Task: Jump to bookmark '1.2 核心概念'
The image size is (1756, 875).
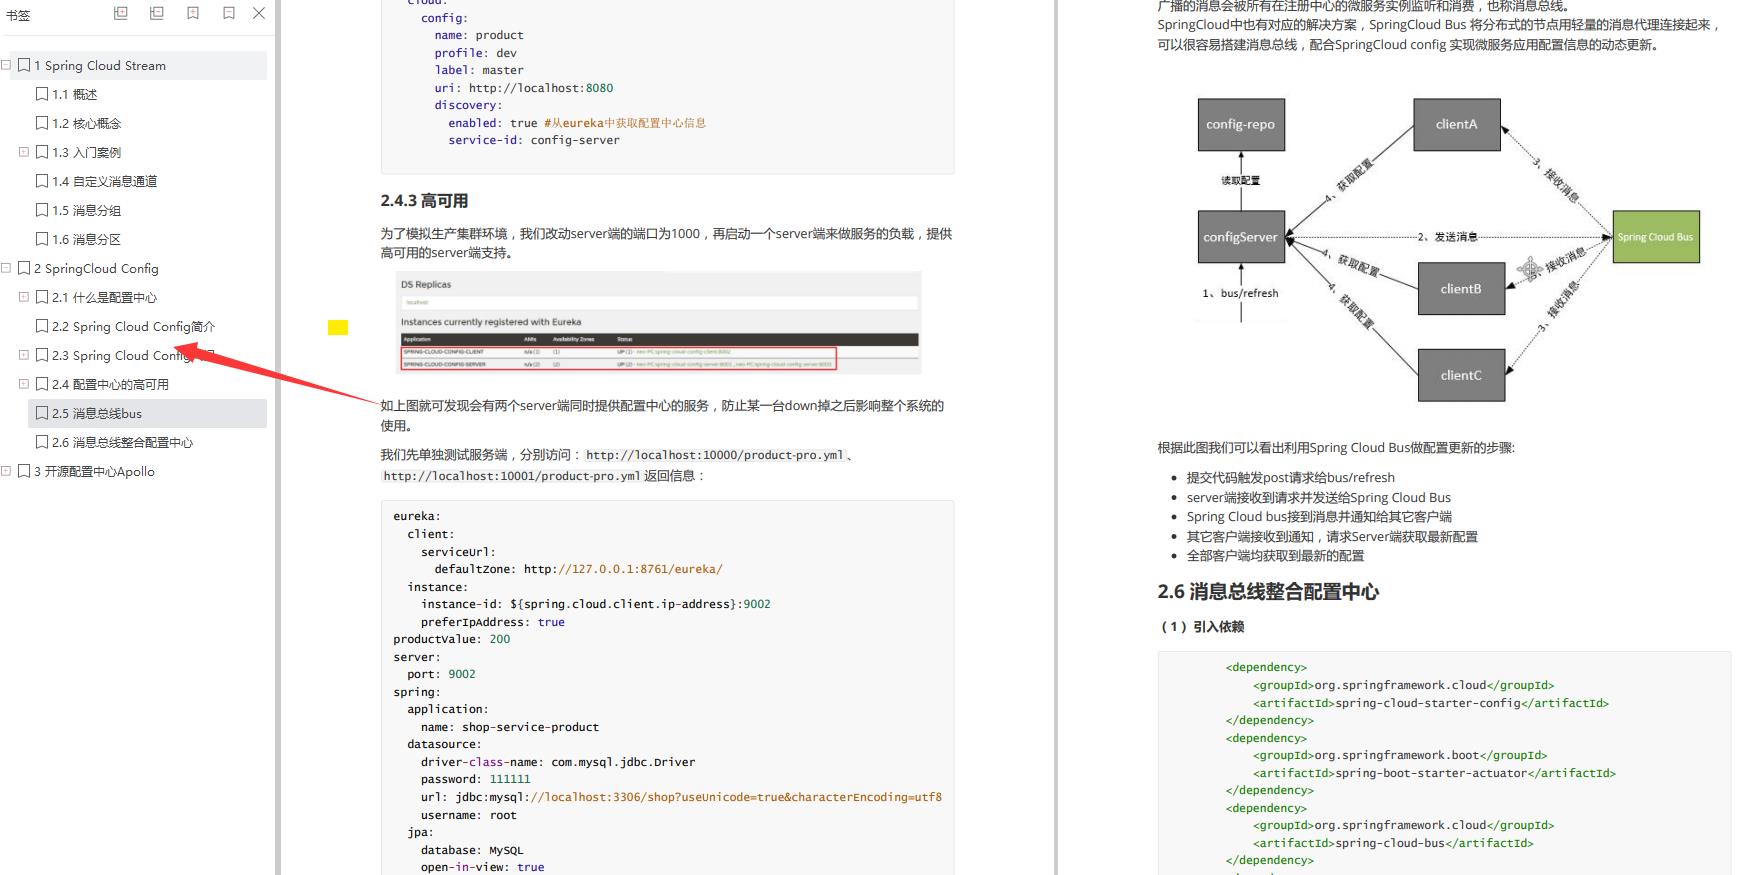Action: pos(87,123)
